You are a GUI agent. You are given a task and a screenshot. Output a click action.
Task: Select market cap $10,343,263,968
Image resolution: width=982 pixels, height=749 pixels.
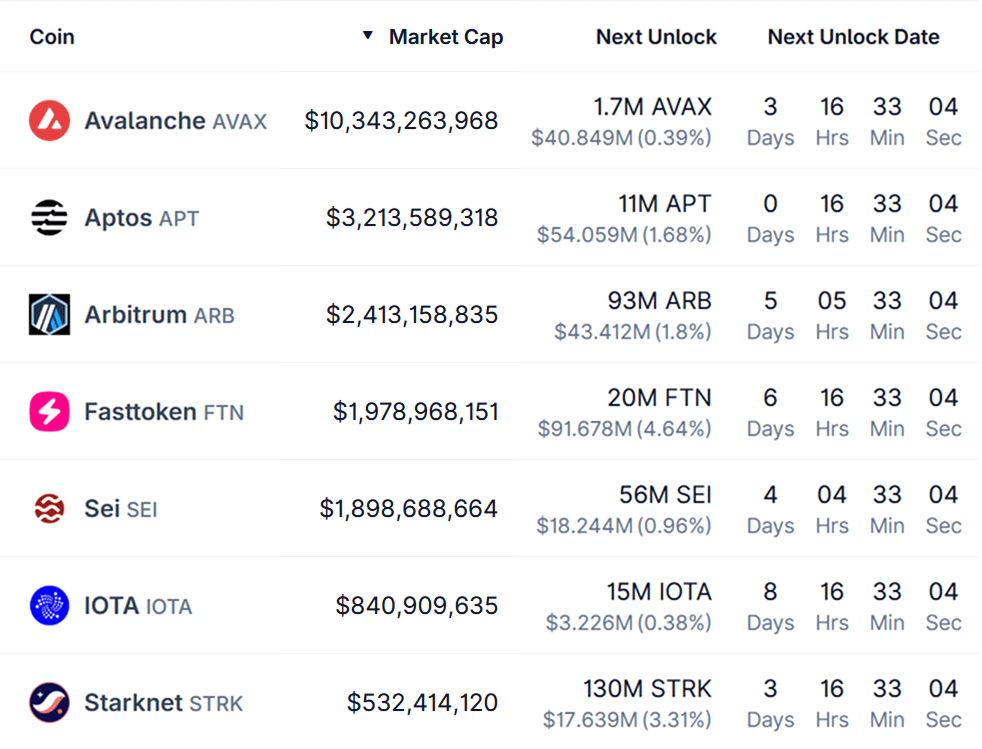coord(401,121)
